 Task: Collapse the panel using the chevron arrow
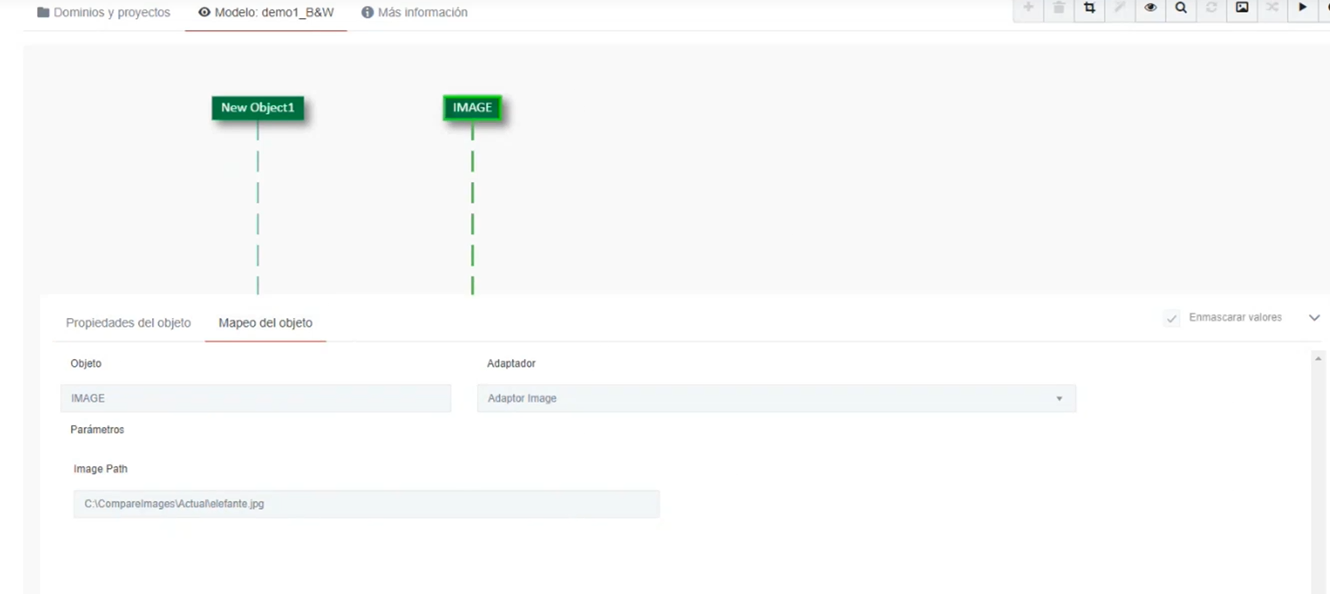[1314, 318]
